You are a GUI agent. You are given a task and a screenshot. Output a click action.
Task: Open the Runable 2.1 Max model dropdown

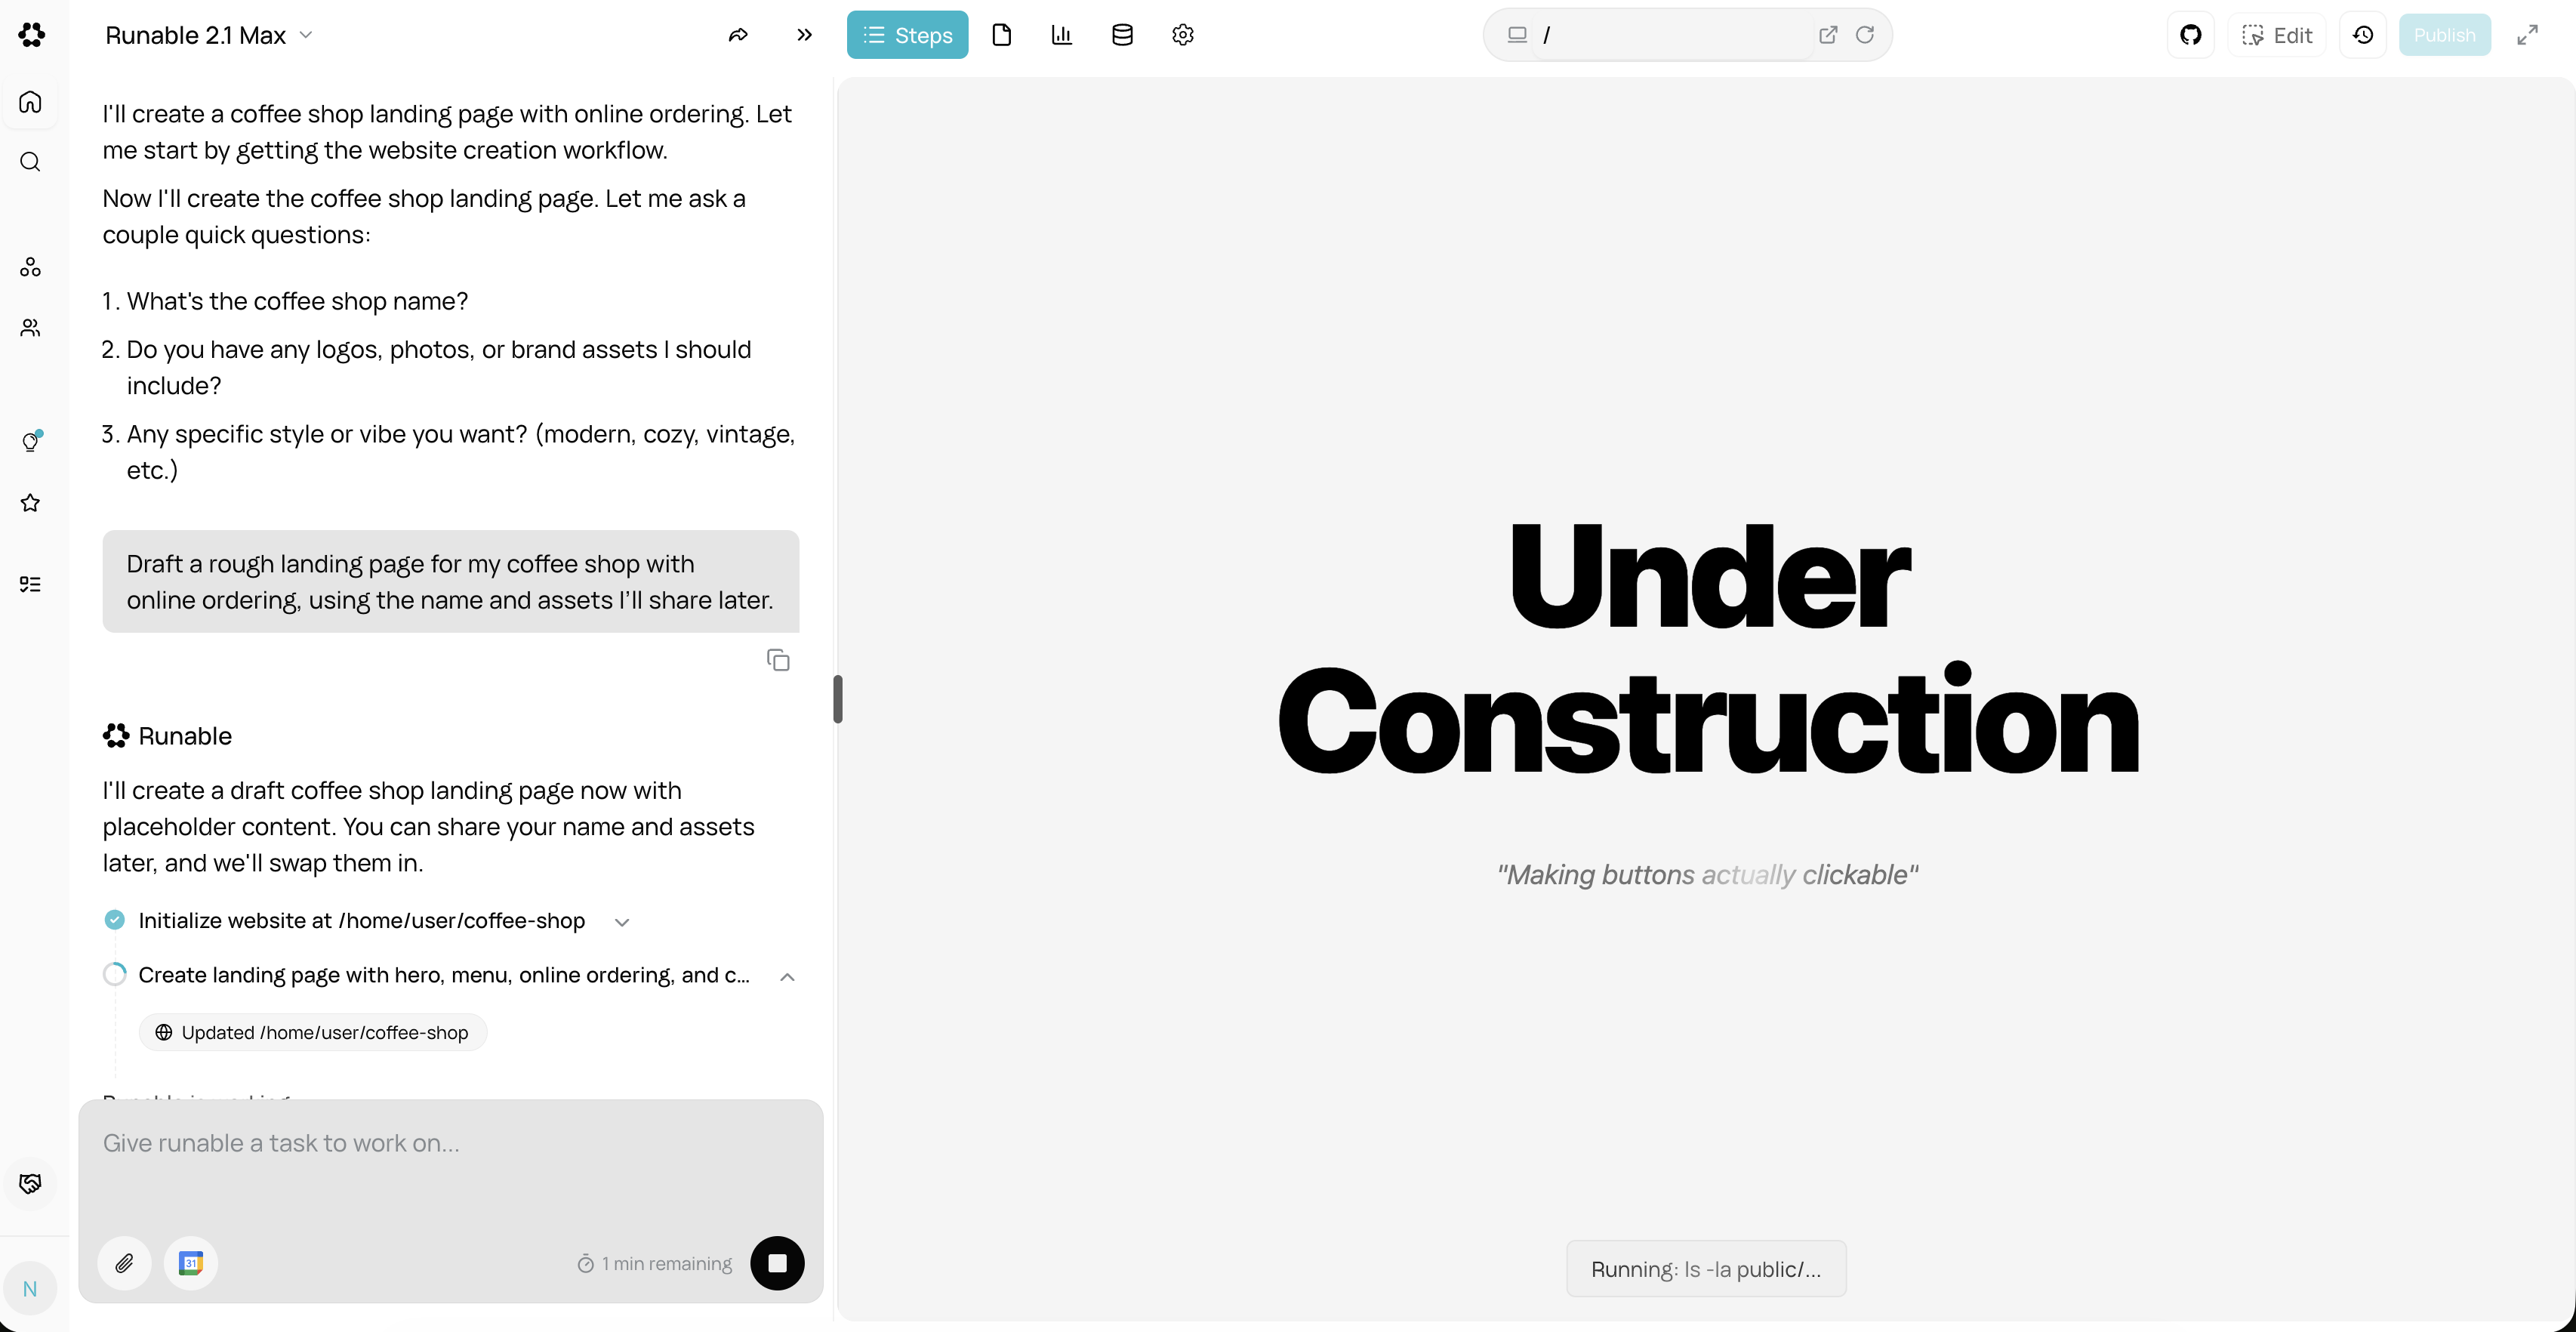[209, 35]
